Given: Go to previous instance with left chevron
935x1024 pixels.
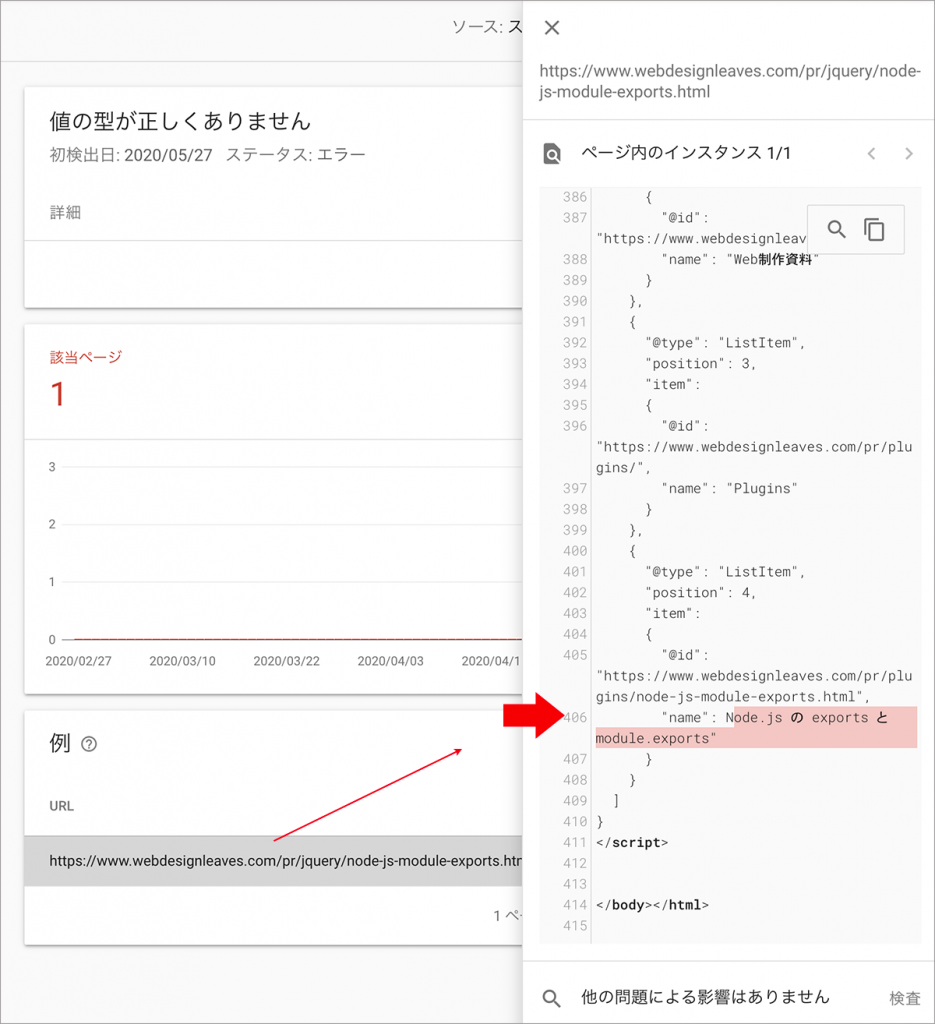Looking at the screenshot, I should pos(871,154).
